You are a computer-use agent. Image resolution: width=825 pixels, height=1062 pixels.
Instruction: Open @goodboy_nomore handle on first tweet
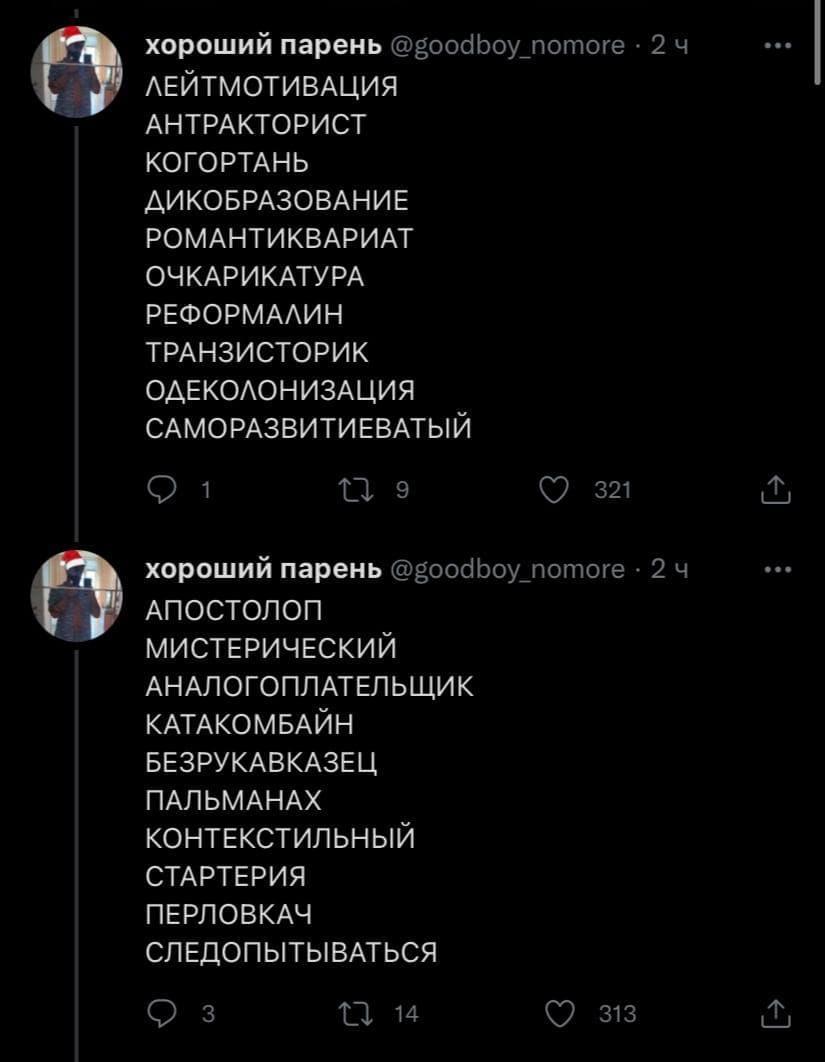508,46
